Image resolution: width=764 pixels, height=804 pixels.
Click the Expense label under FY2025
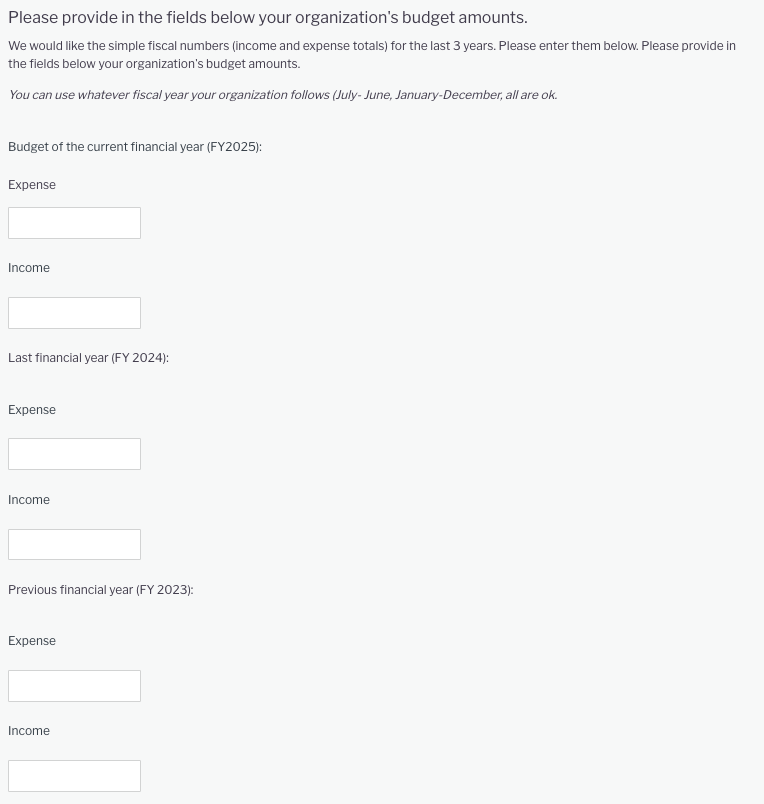(x=32, y=185)
